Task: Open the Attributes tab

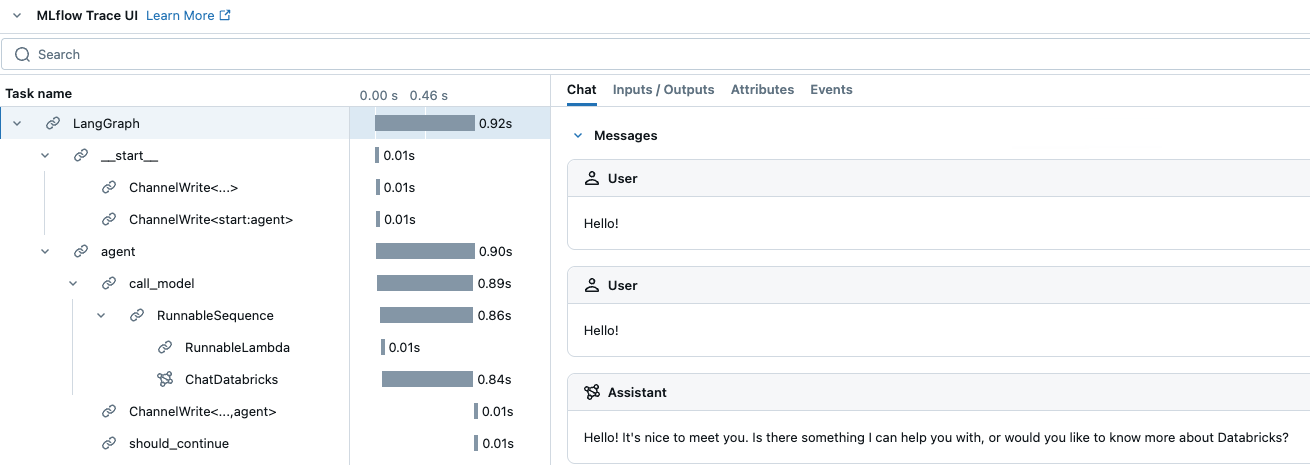Action: 762,90
